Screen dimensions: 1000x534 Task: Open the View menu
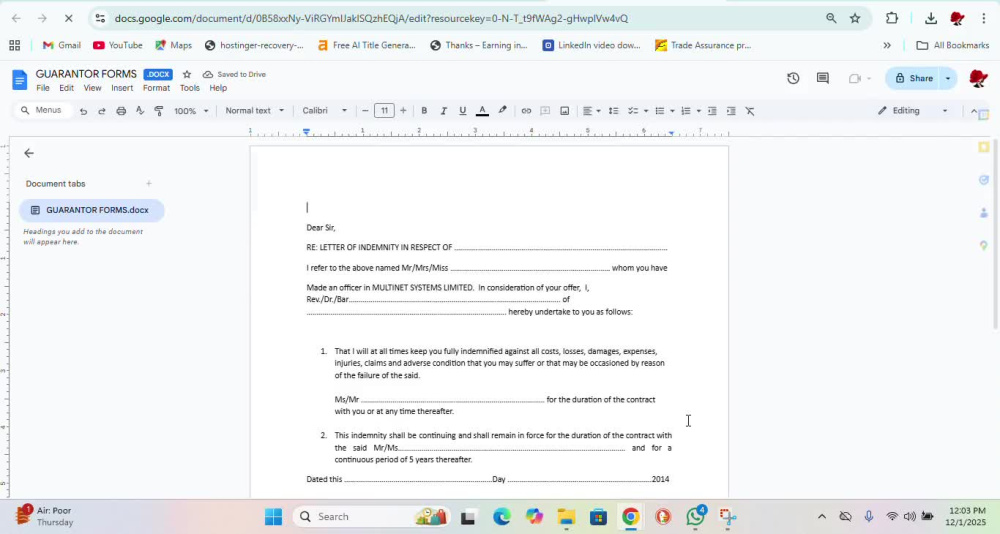92,88
